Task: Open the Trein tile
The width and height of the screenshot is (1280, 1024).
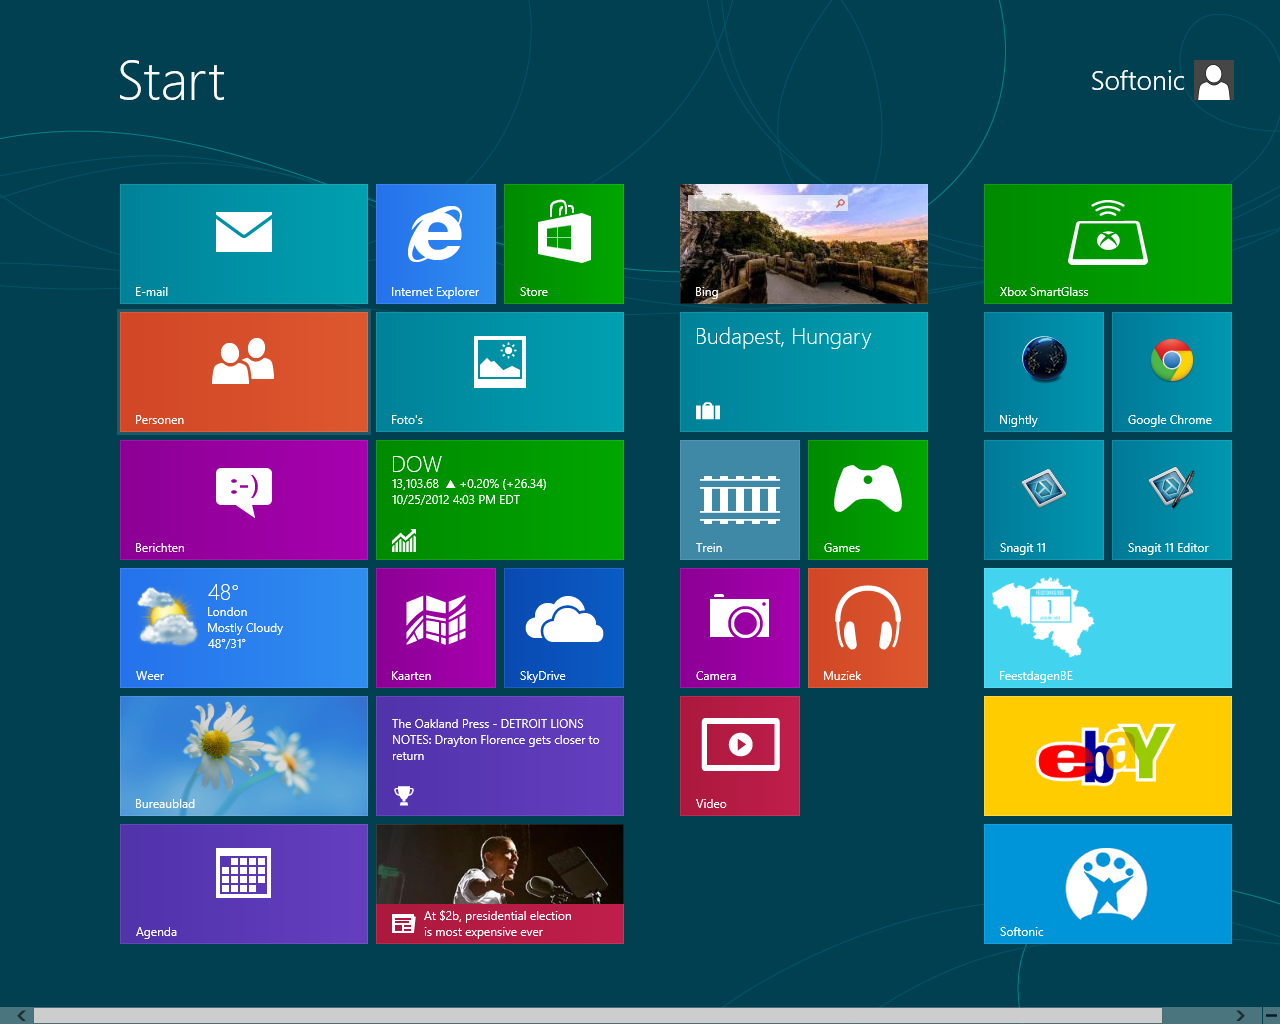Action: (x=739, y=499)
